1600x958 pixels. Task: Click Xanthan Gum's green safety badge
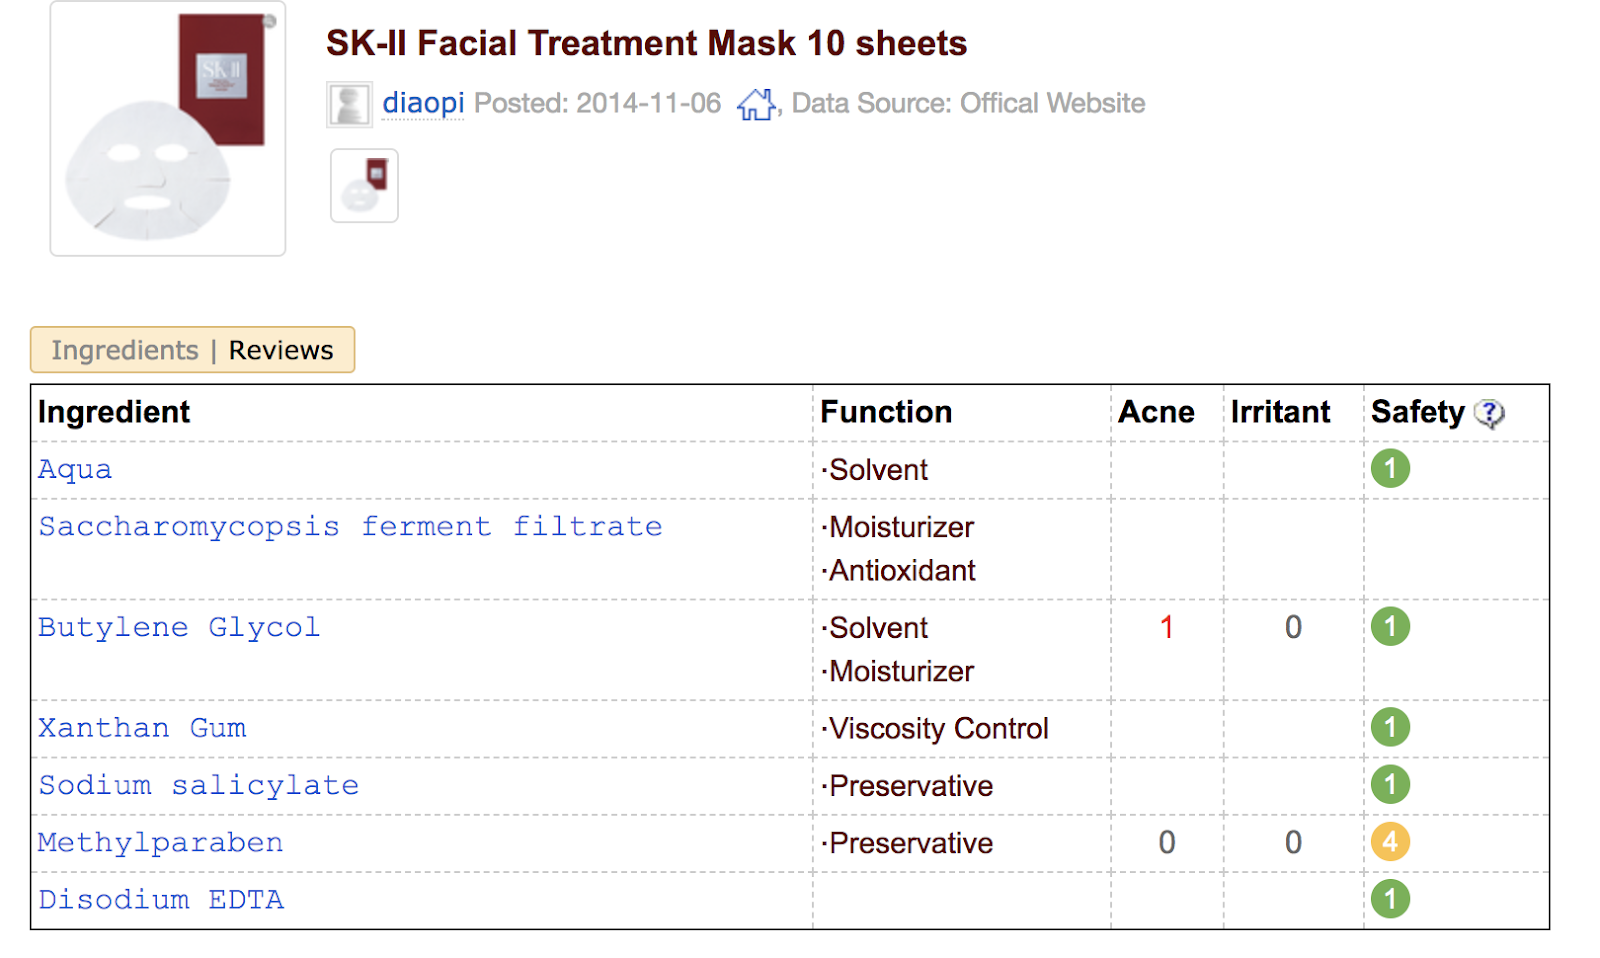click(x=1390, y=727)
